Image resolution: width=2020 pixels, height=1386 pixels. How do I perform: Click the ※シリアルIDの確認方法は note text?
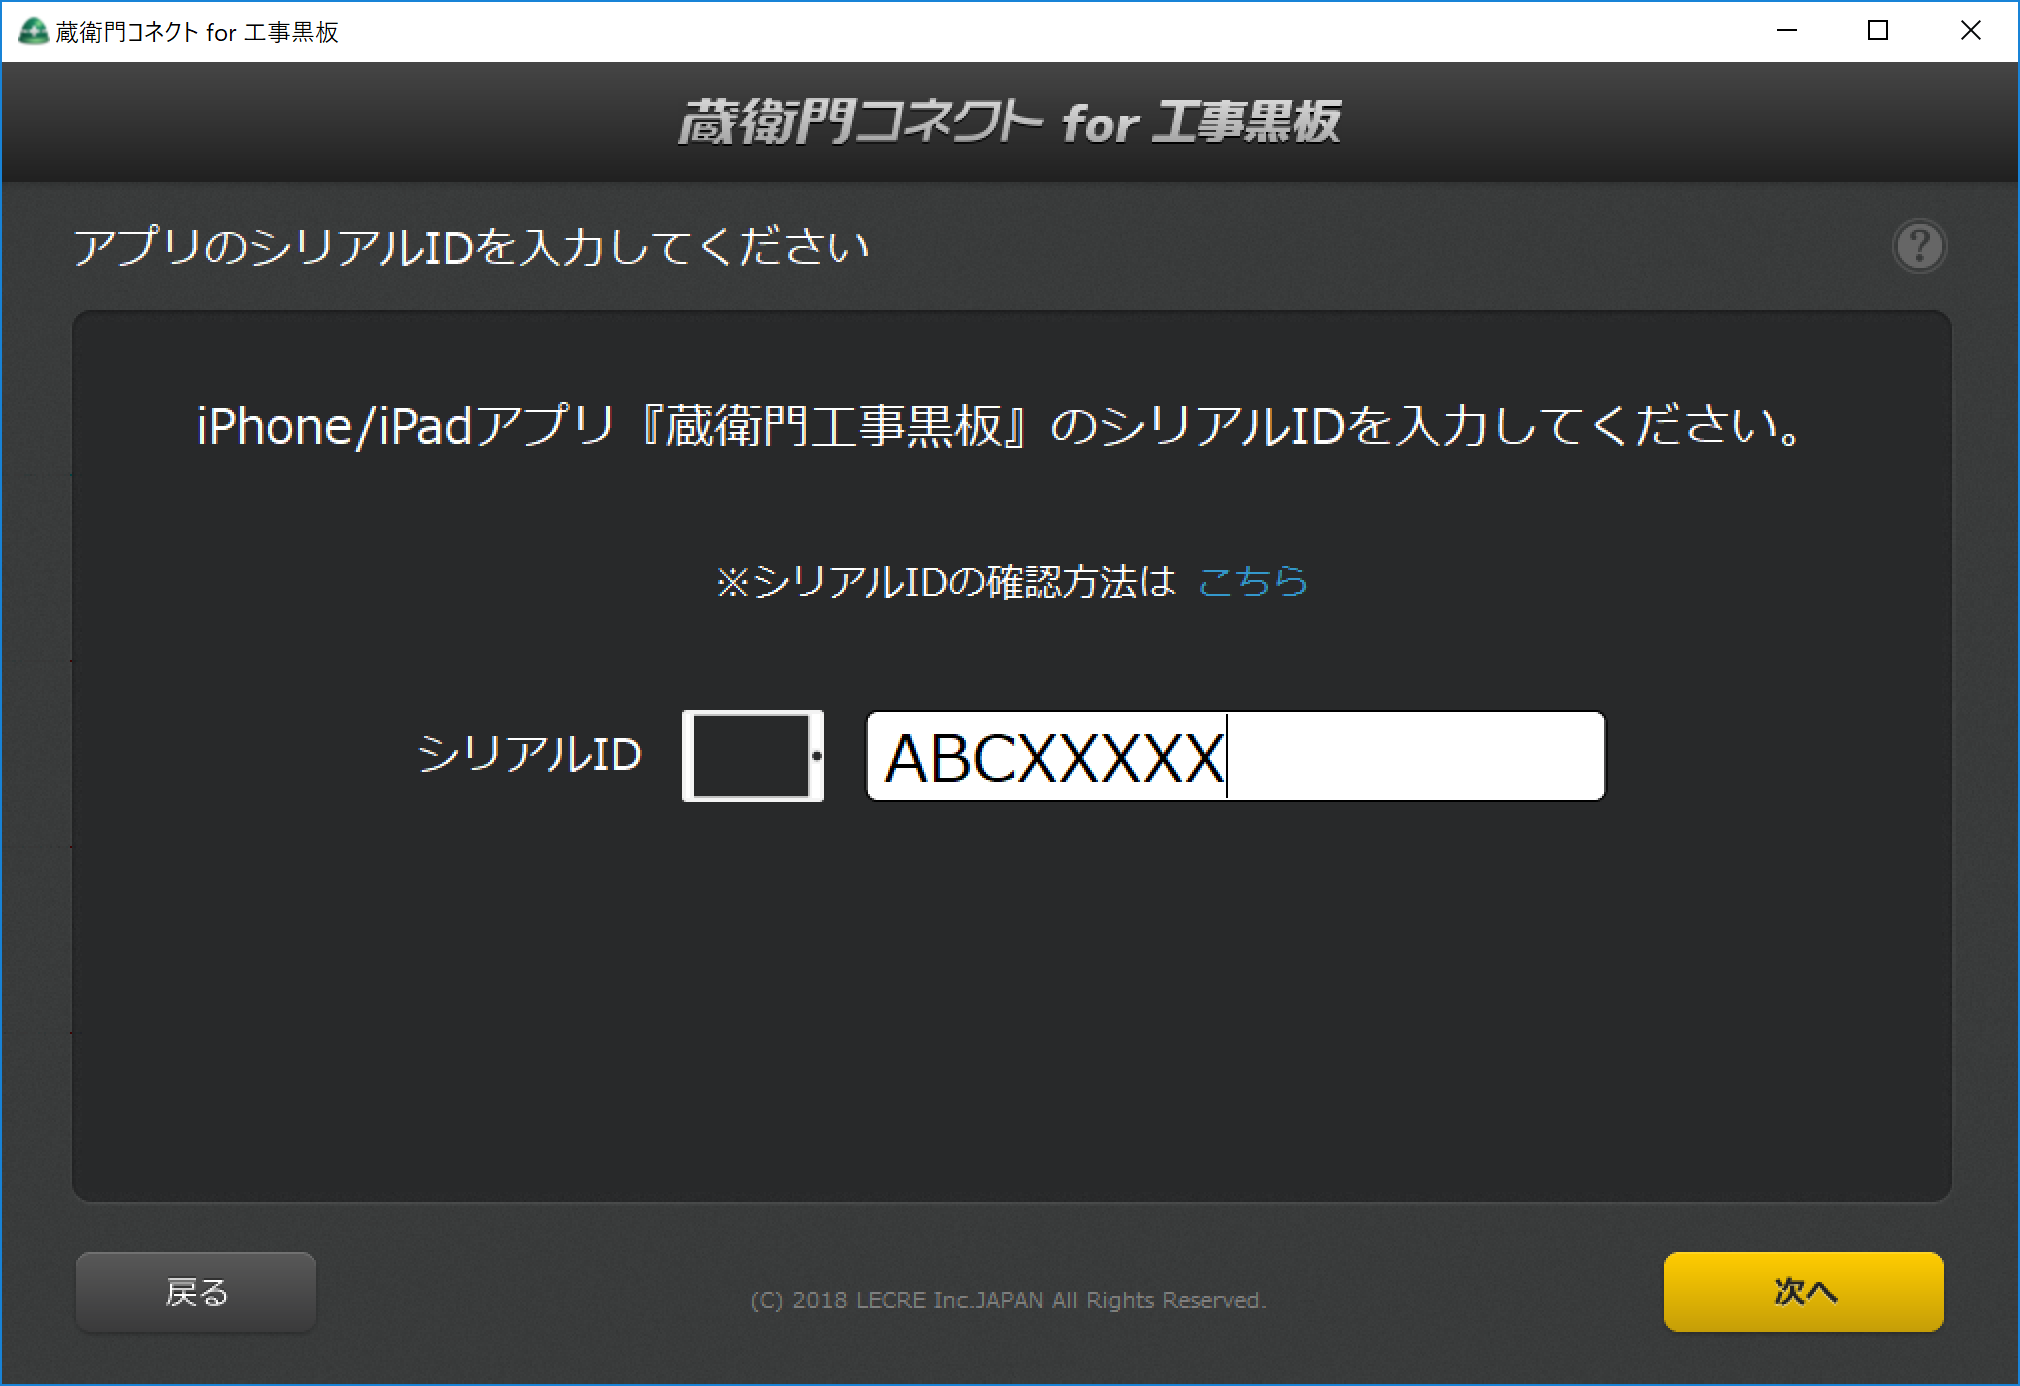pos(945,581)
